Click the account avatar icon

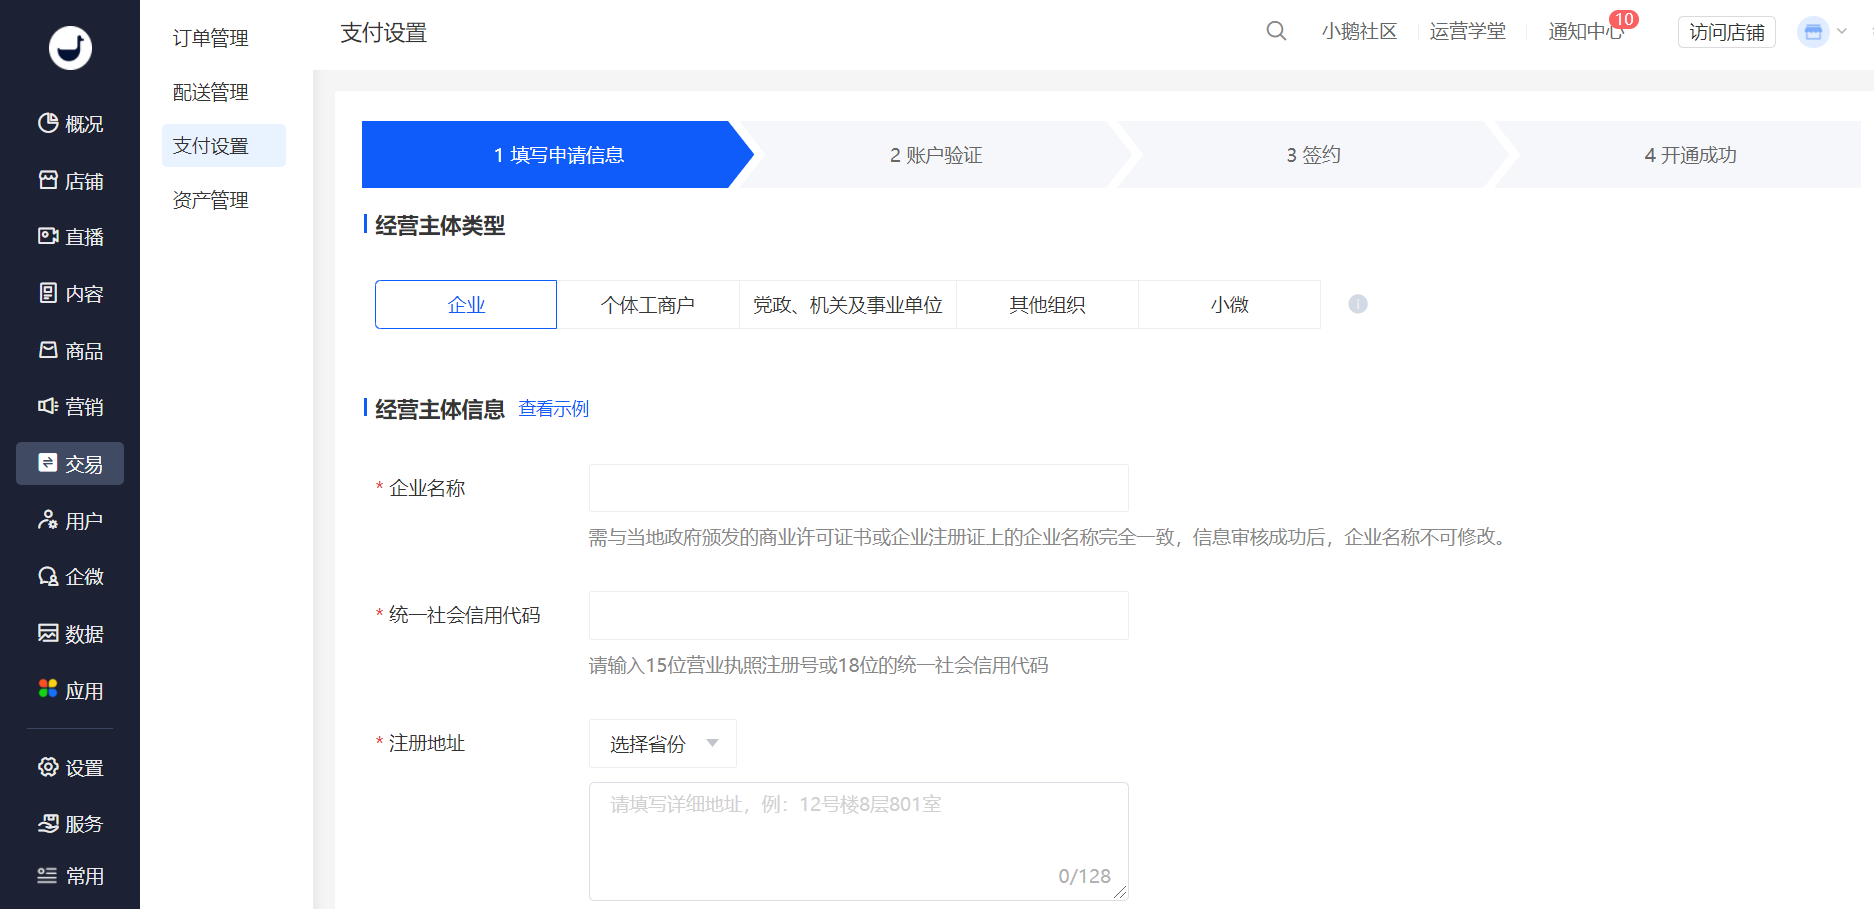coord(1813,32)
